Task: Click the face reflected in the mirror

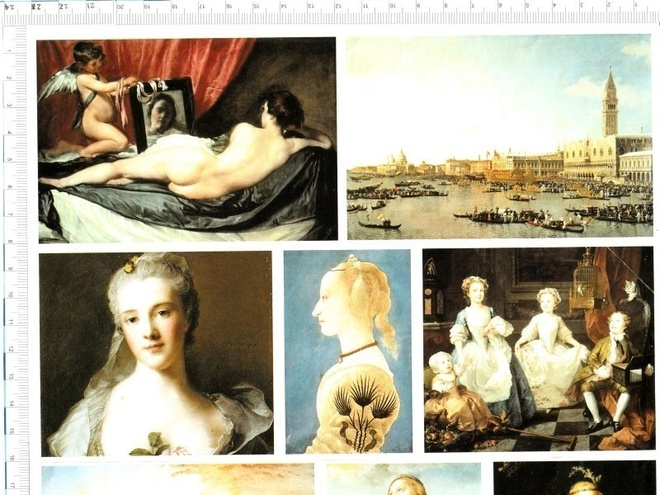Action: (x=160, y=114)
